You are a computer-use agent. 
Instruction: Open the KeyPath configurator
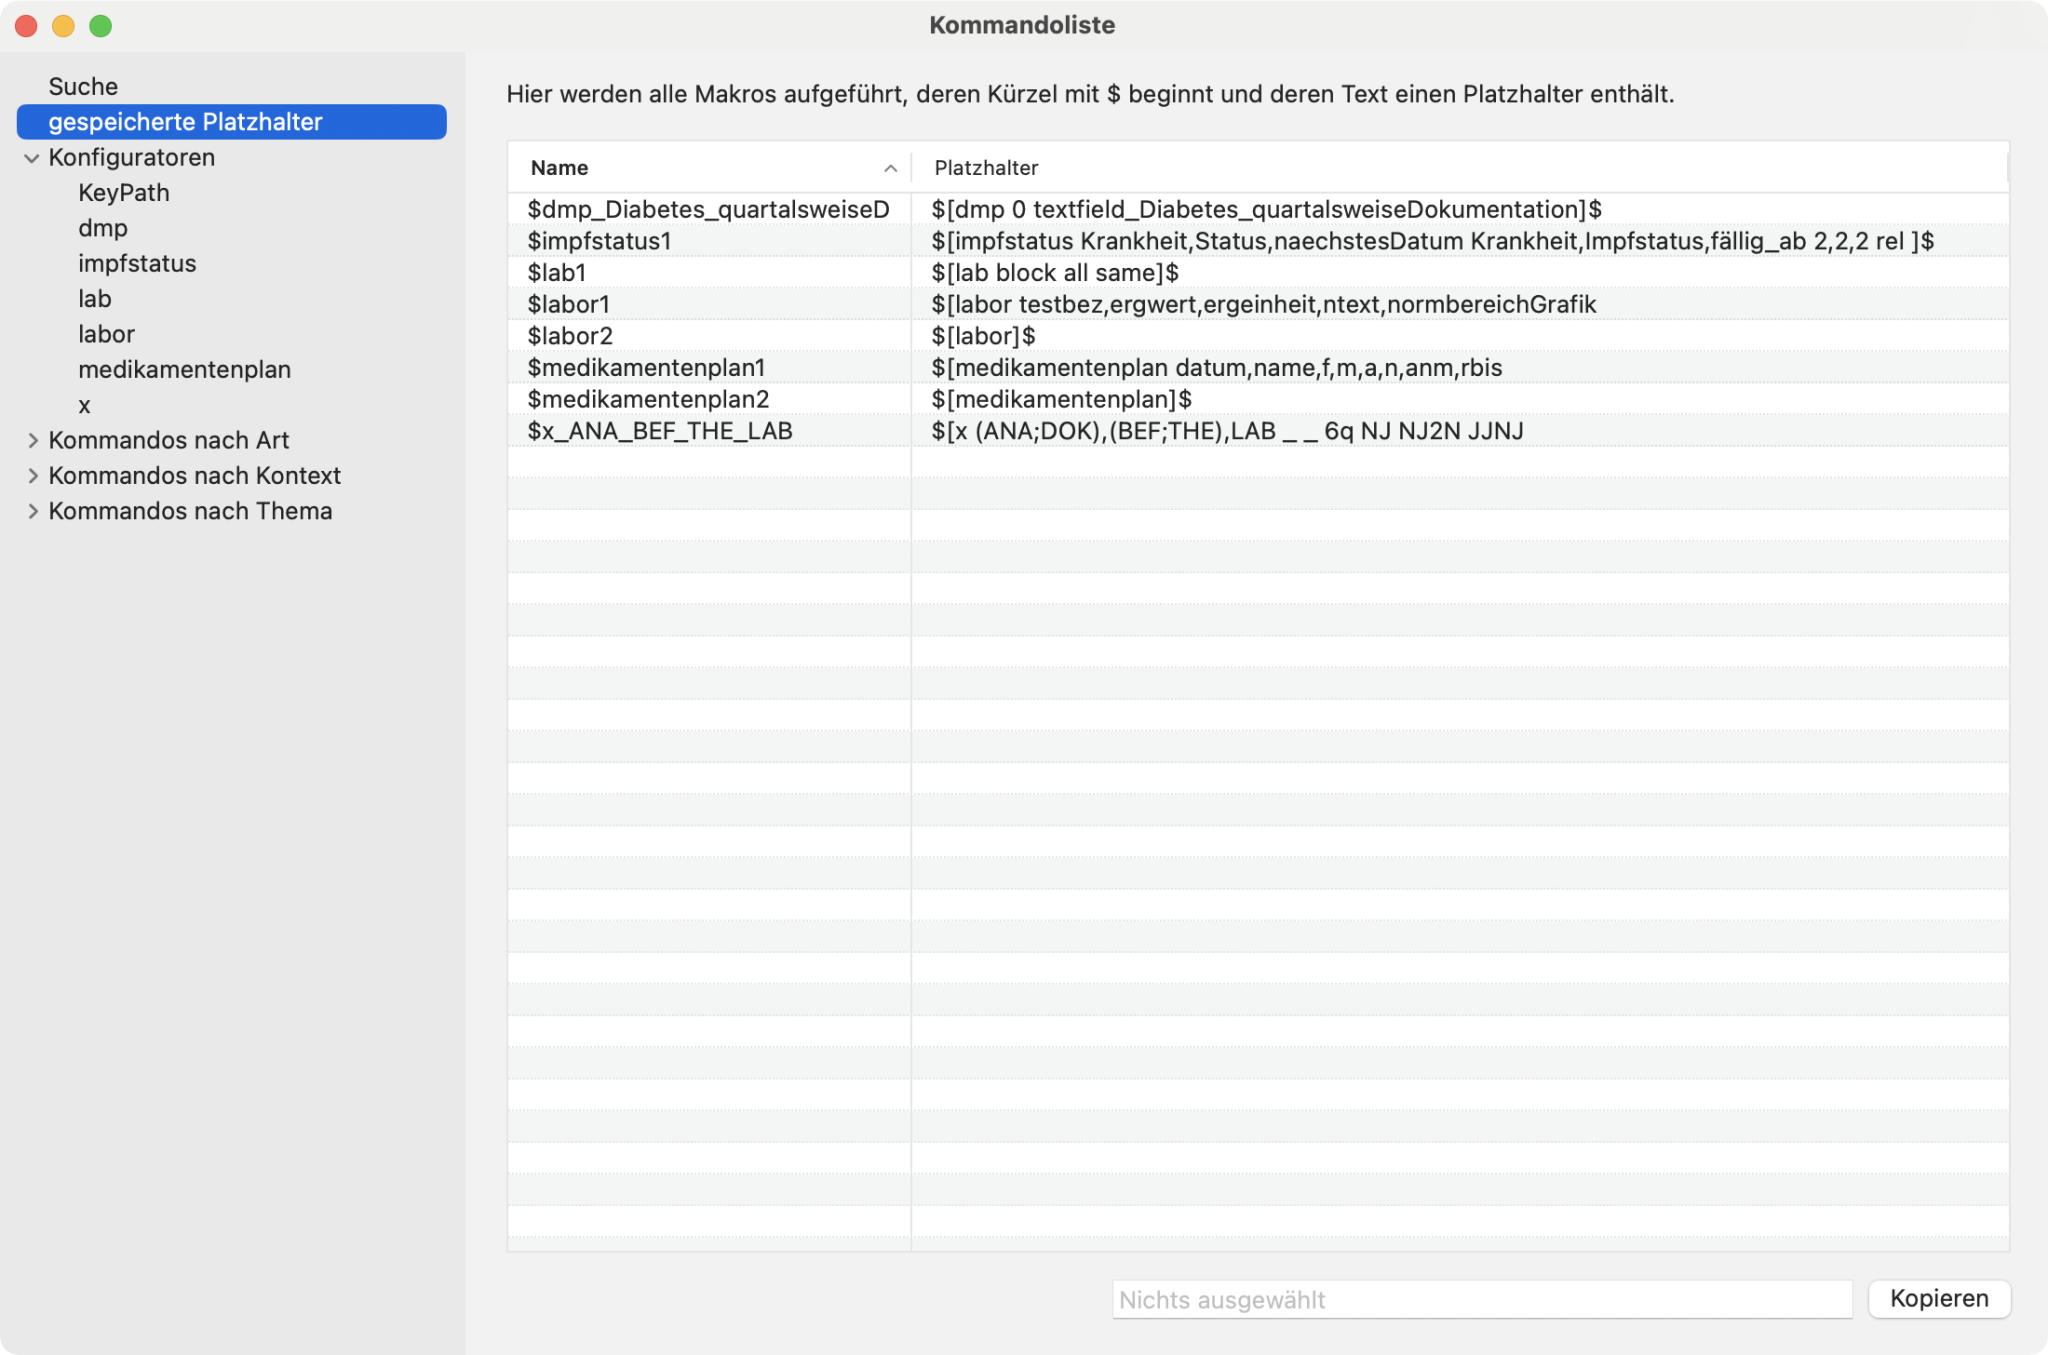(x=124, y=192)
